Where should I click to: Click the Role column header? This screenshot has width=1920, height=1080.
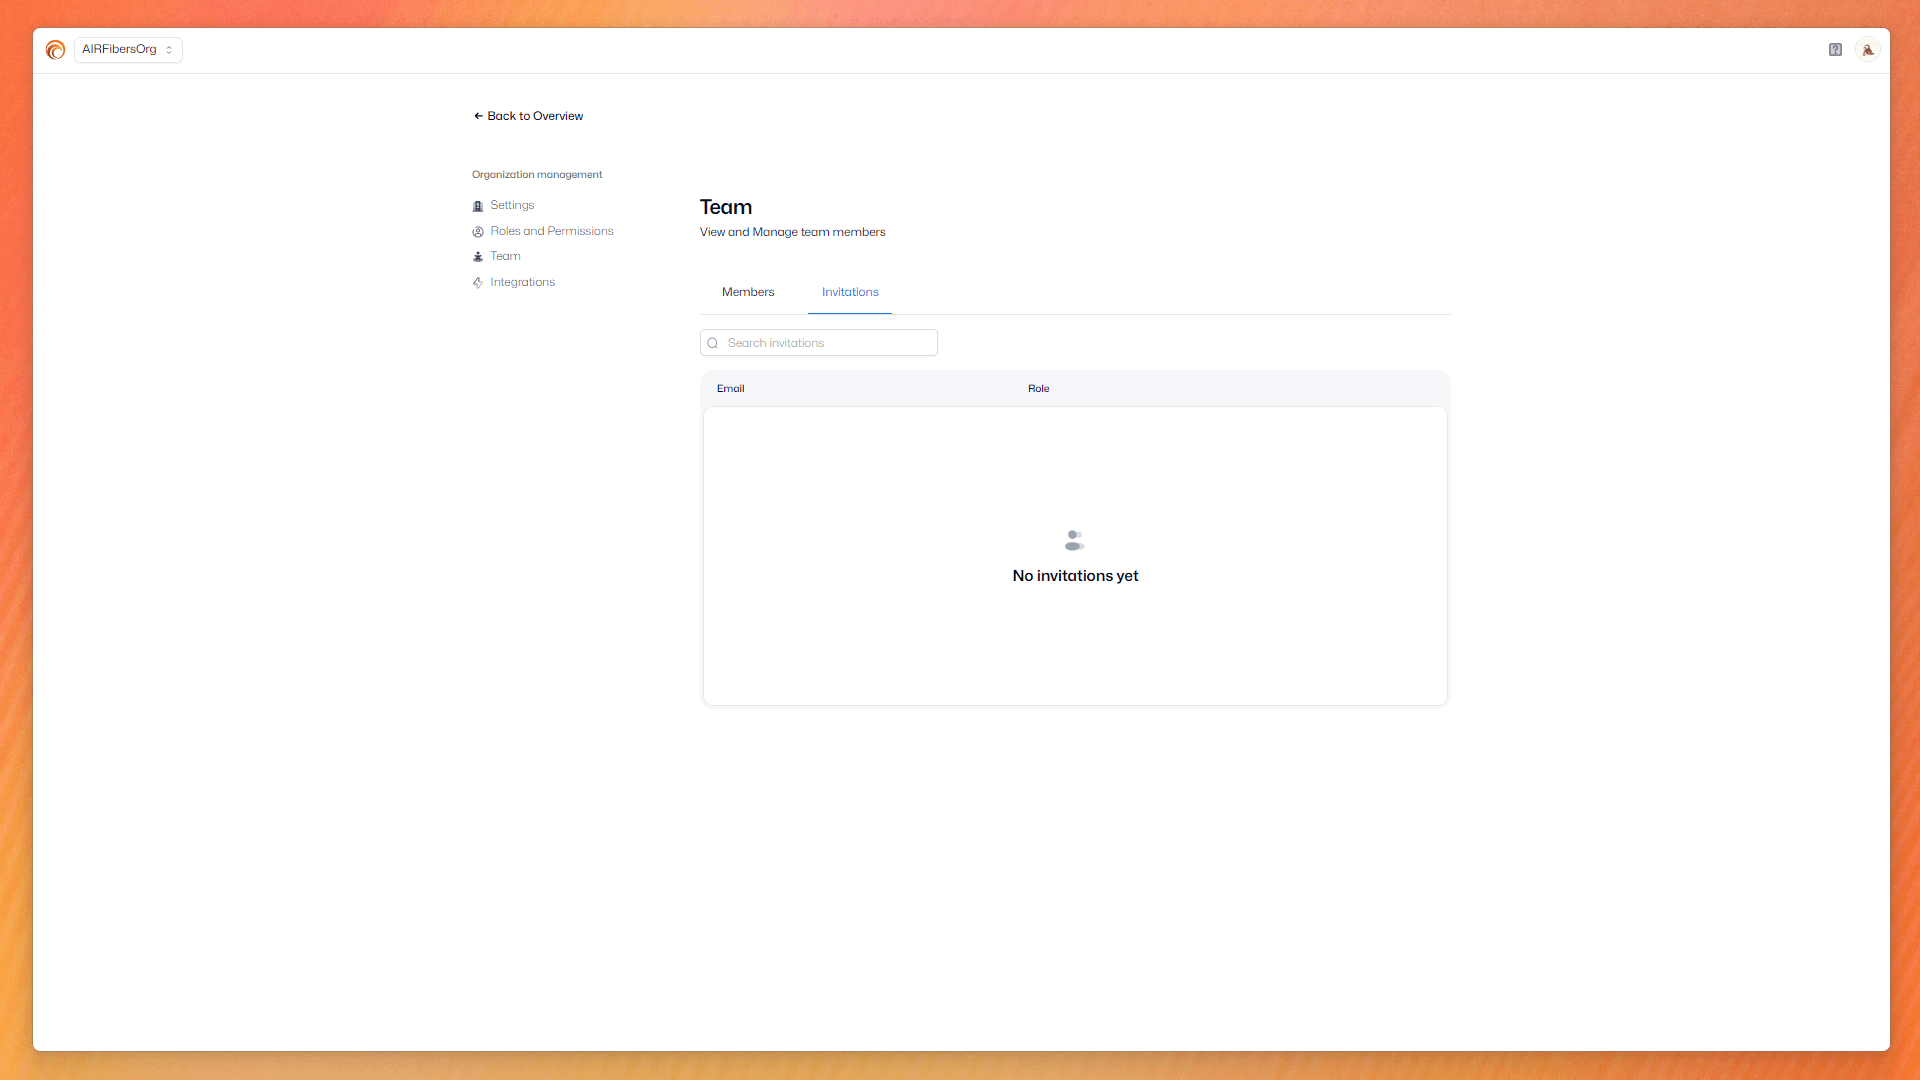1038,389
